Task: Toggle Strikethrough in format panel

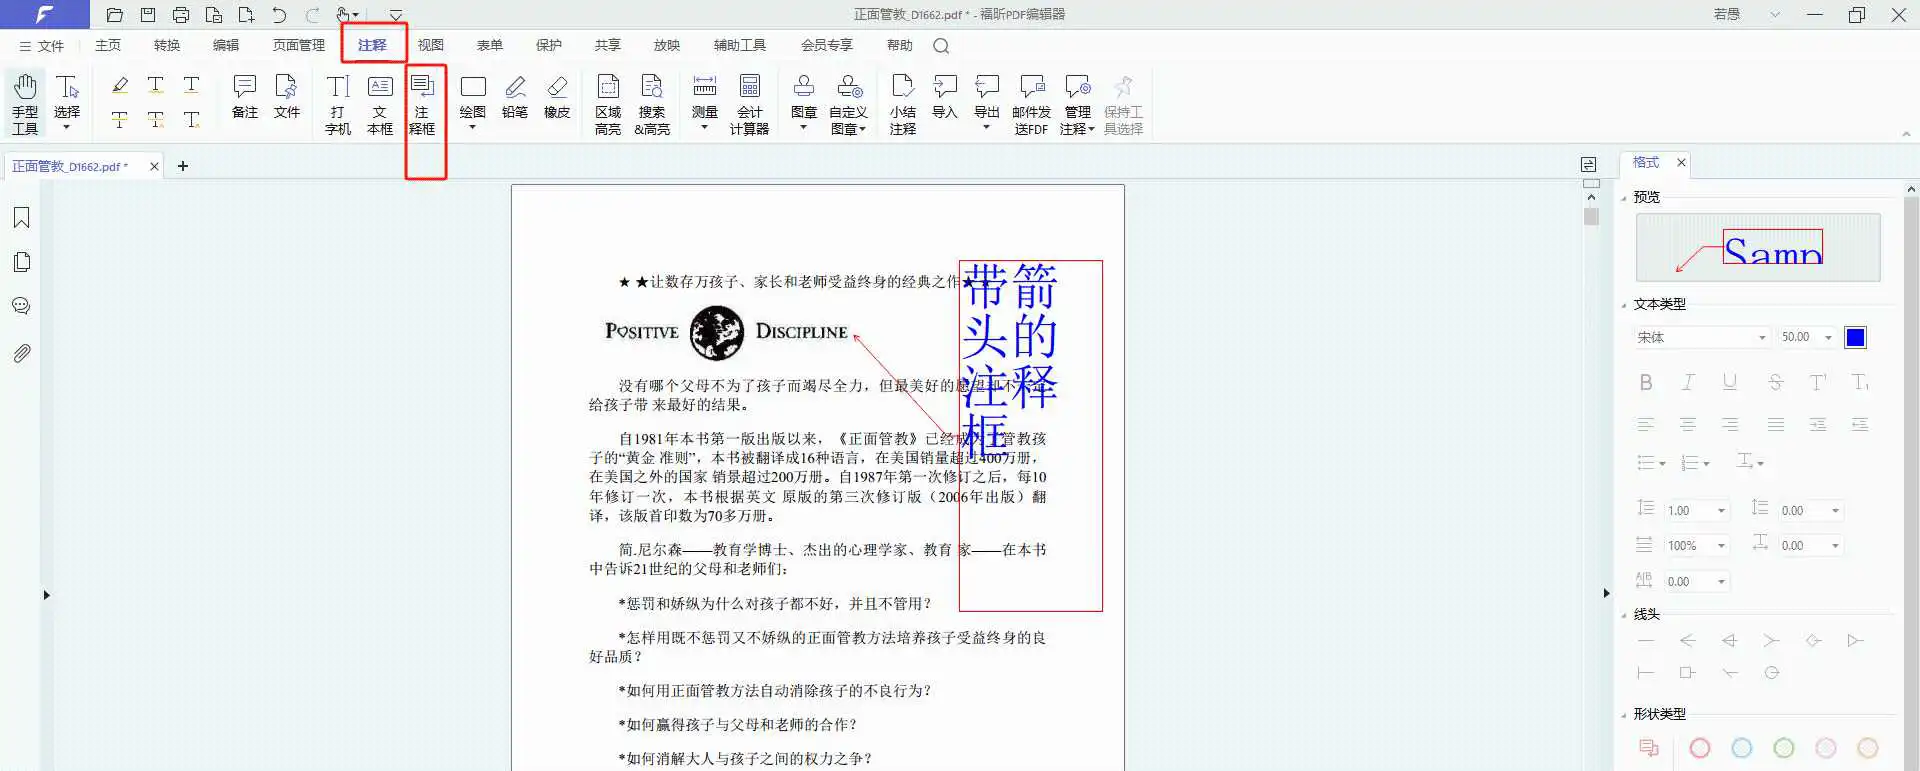Action: tap(1775, 382)
